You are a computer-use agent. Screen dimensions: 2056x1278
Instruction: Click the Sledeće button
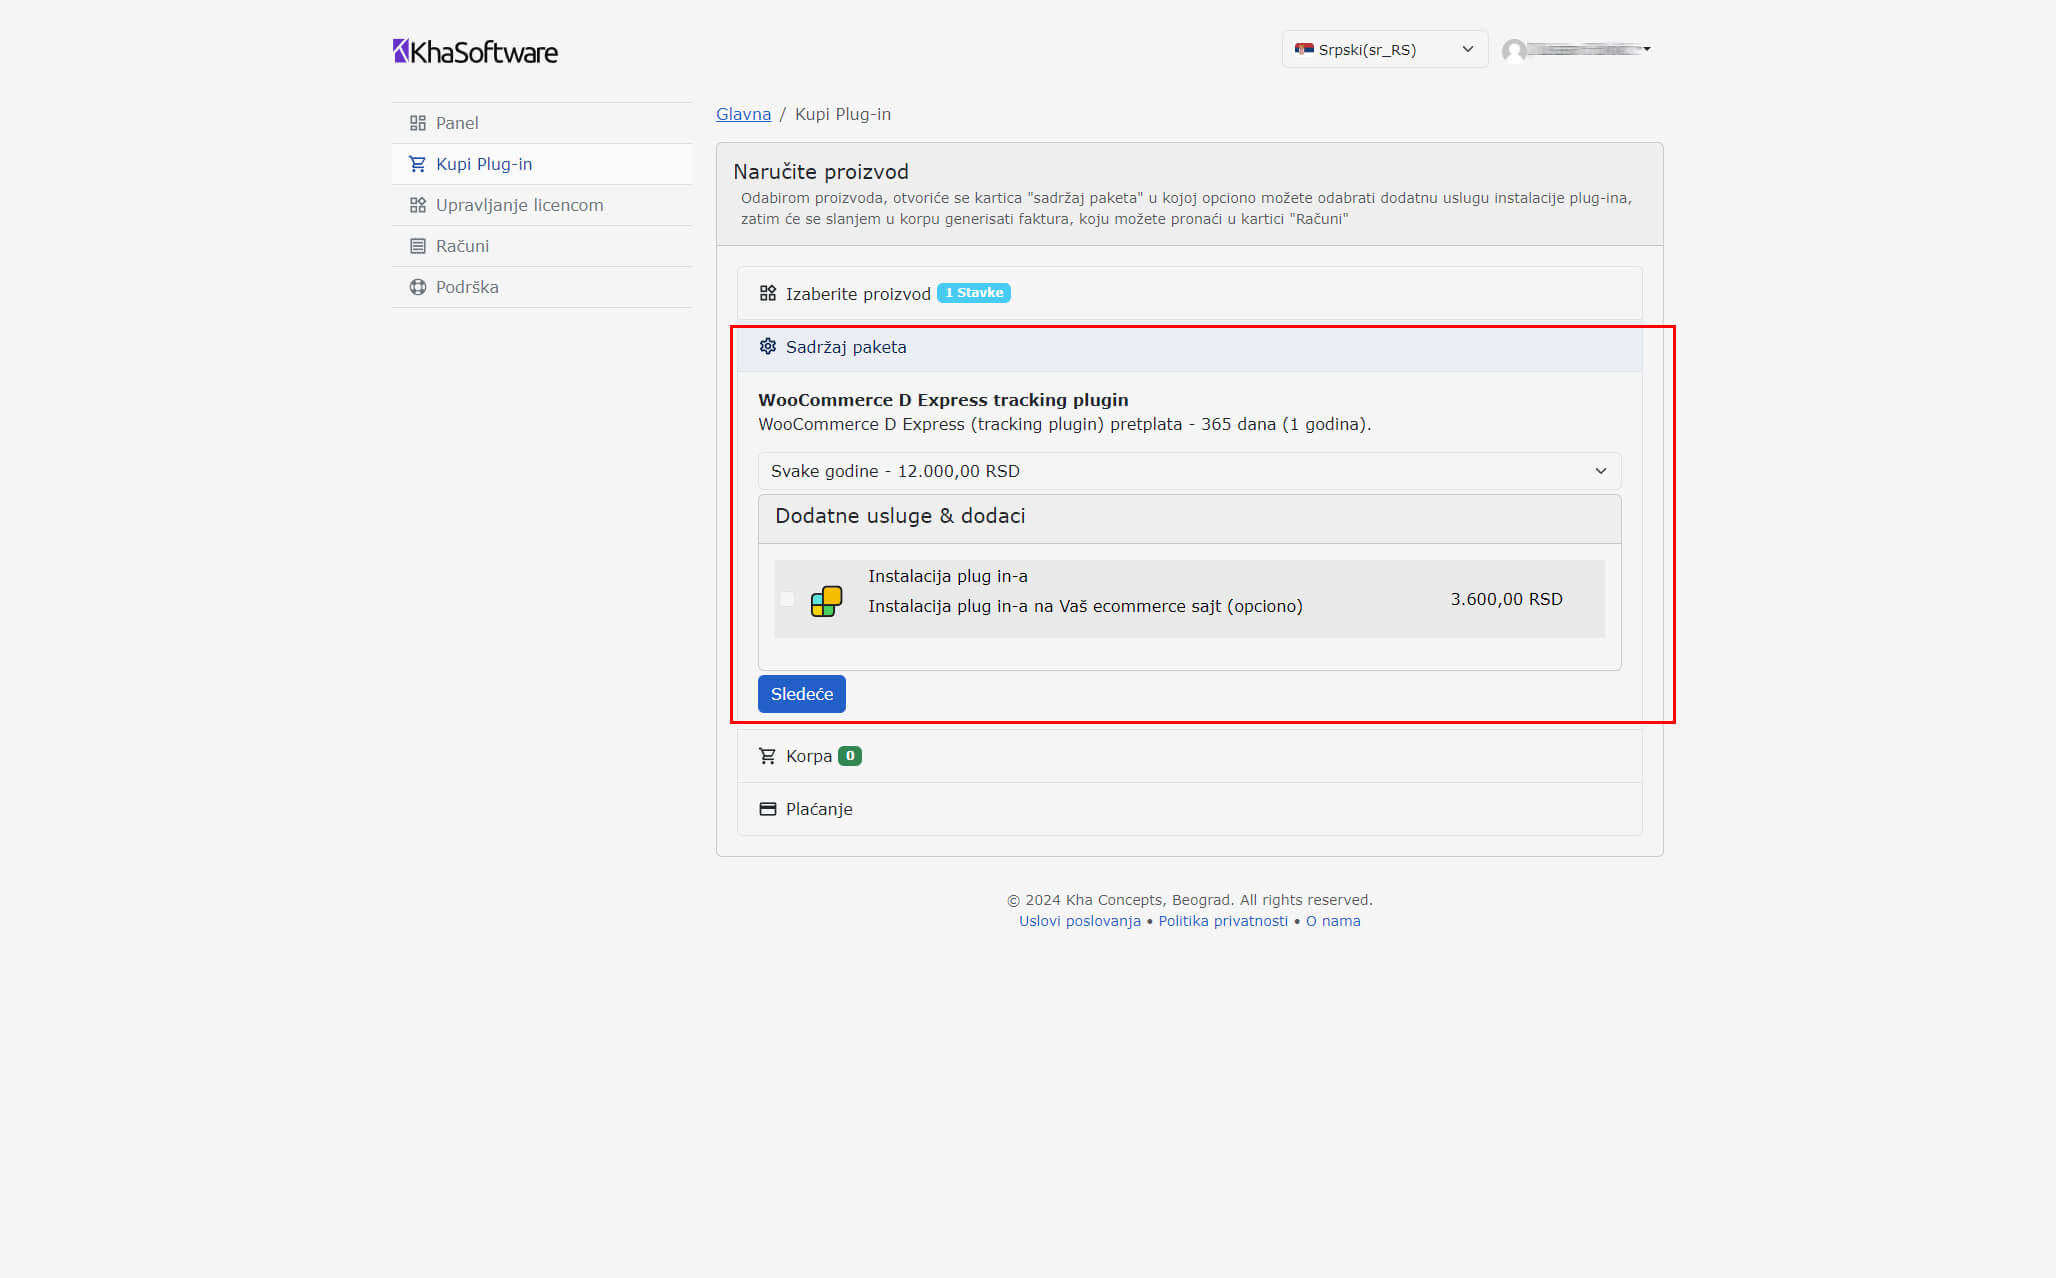tap(801, 694)
